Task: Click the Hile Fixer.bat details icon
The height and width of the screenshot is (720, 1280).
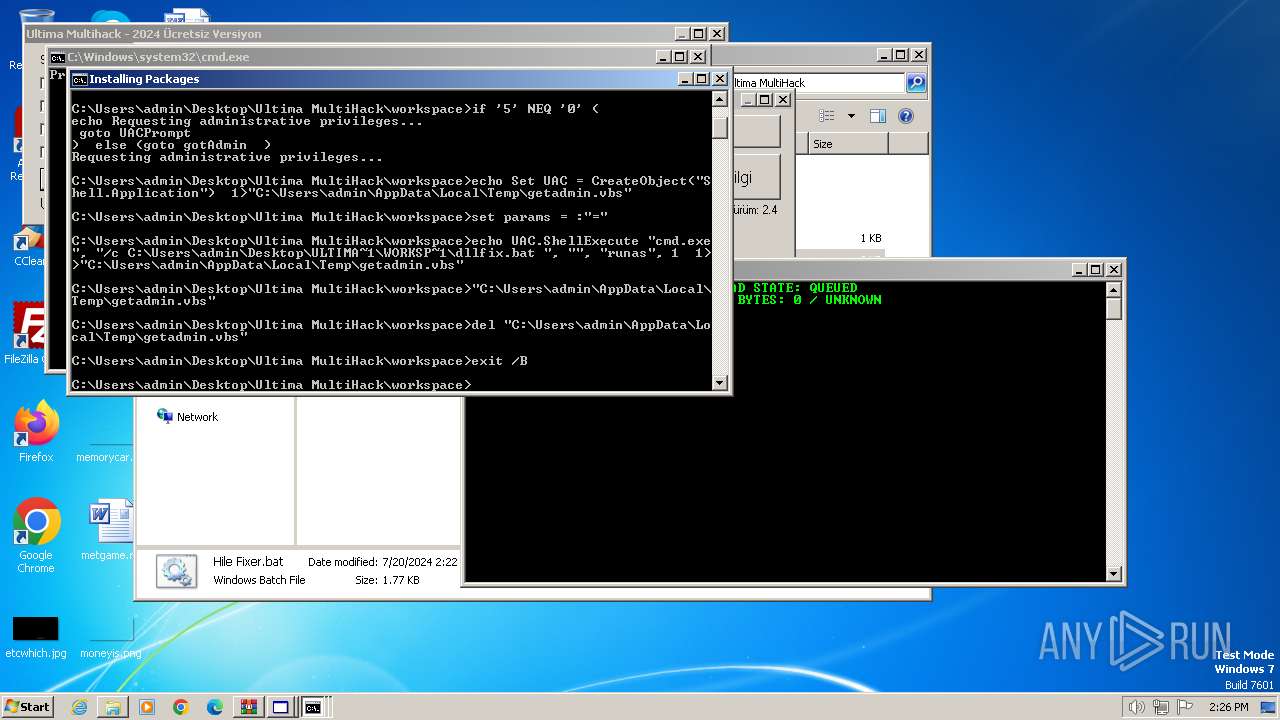Action: (176, 571)
